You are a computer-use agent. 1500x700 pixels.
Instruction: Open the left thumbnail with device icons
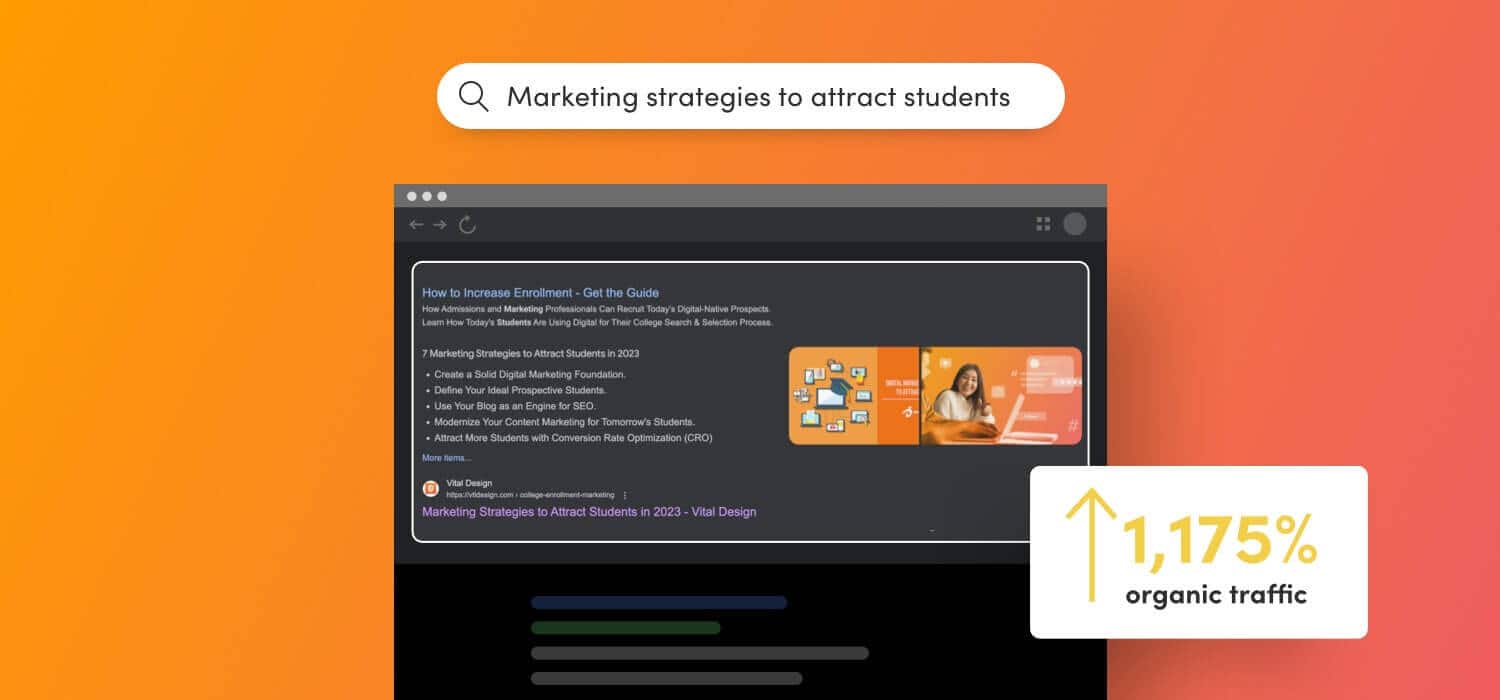point(853,396)
